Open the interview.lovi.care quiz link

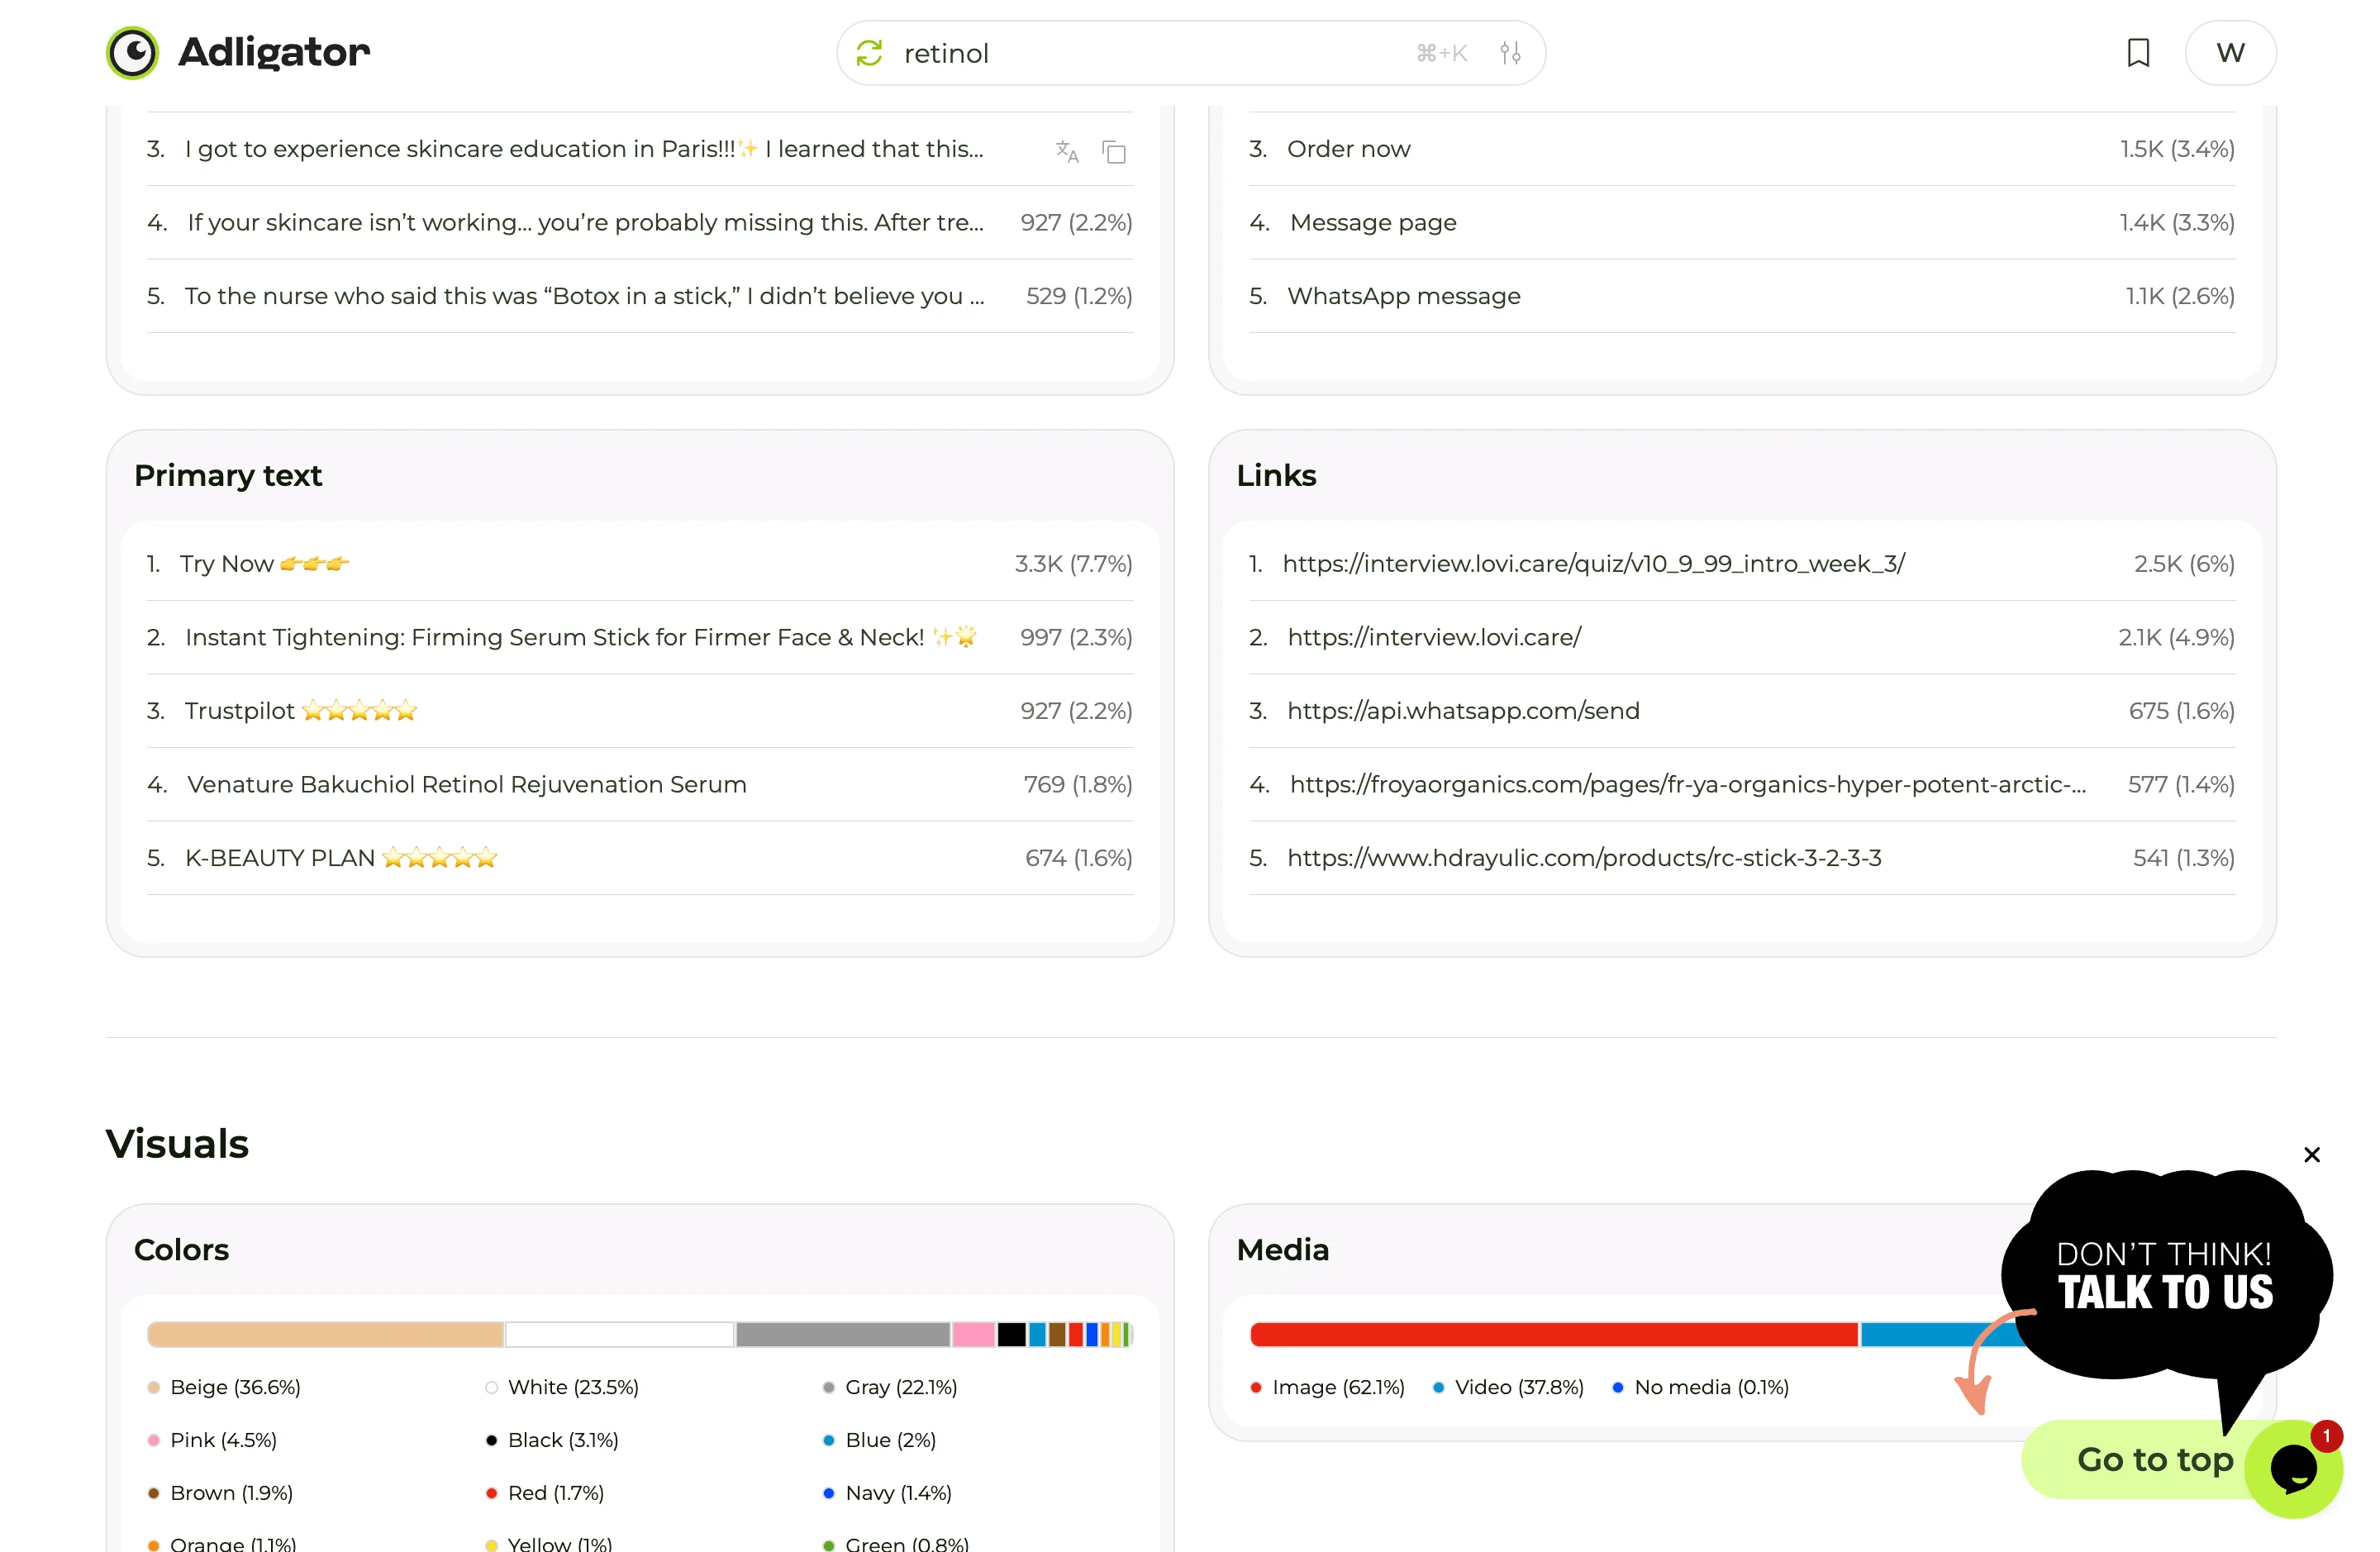click(1594, 564)
